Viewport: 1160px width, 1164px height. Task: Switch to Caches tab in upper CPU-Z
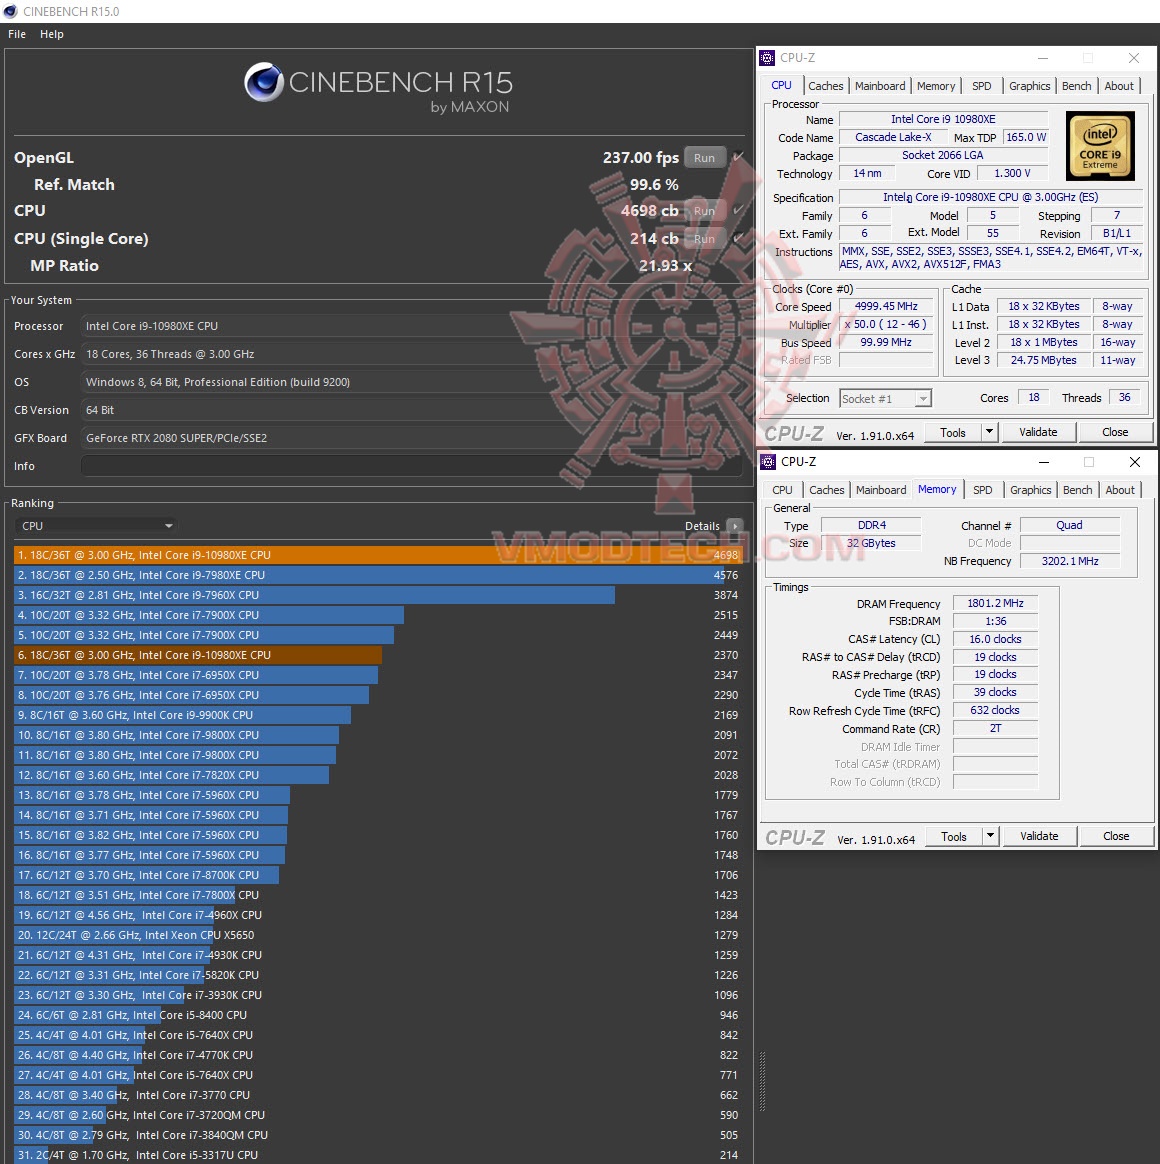(x=825, y=86)
